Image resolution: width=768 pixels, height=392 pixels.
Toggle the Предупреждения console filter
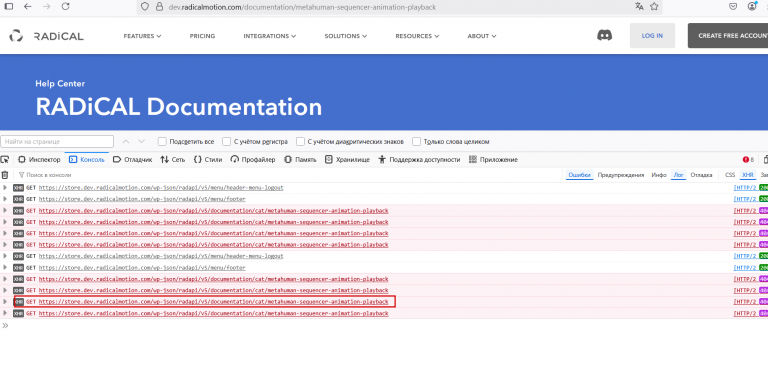point(621,175)
